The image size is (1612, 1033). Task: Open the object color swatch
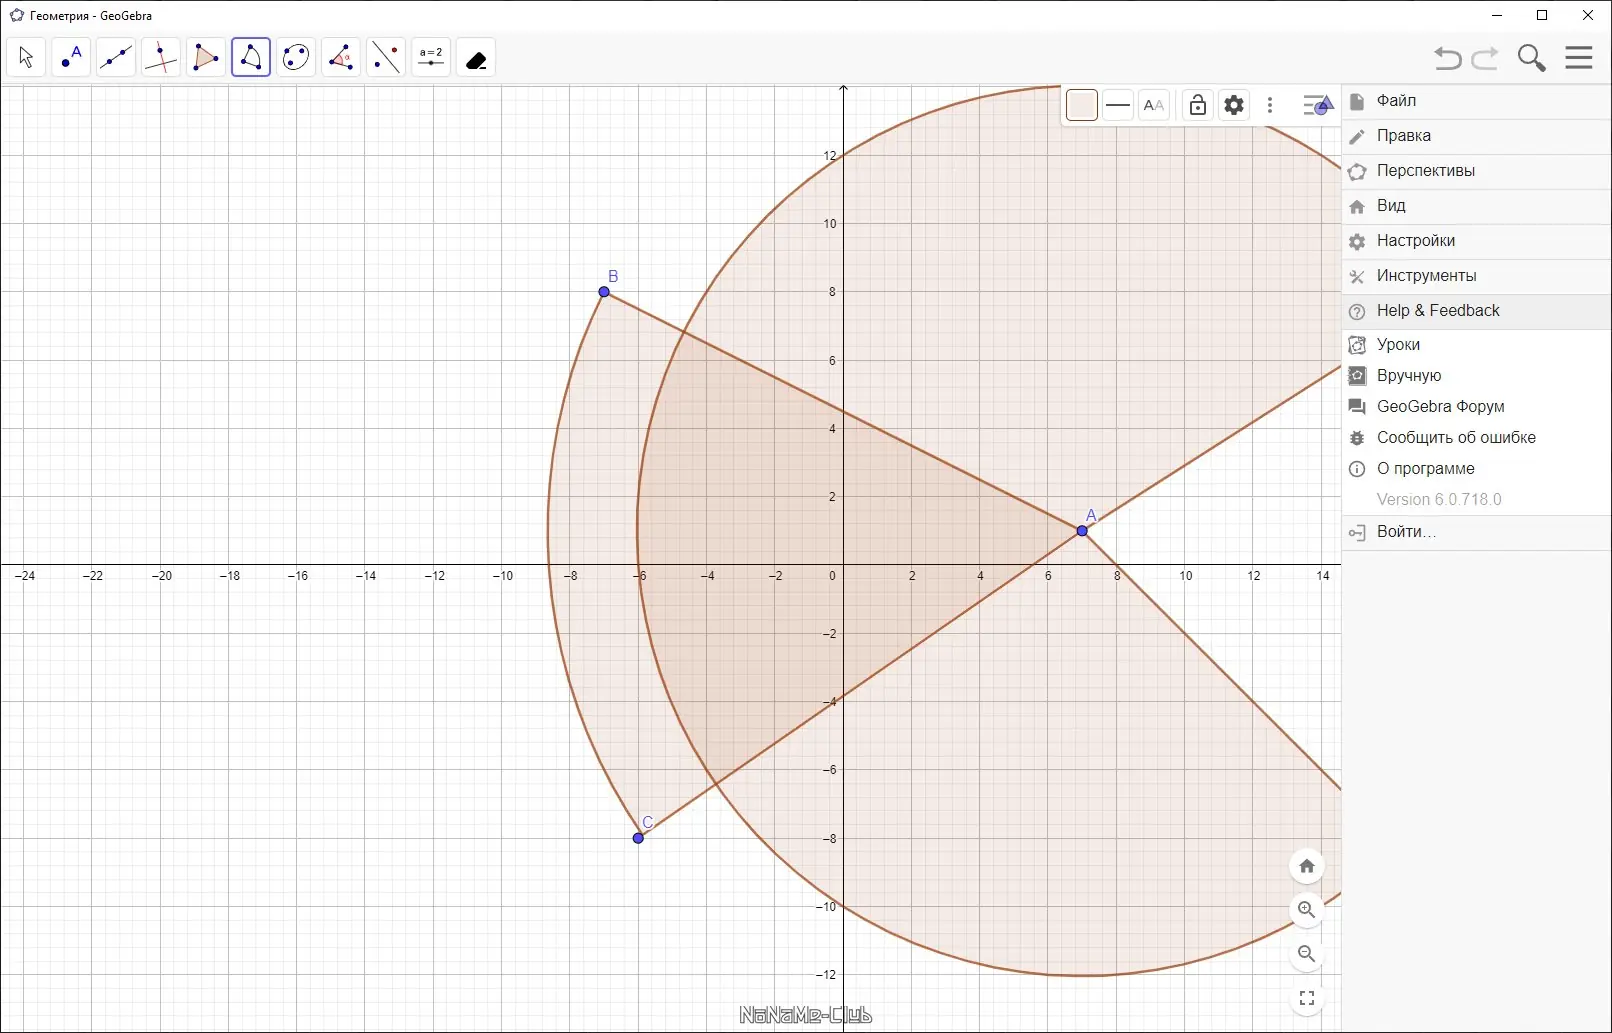(1082, 105)
